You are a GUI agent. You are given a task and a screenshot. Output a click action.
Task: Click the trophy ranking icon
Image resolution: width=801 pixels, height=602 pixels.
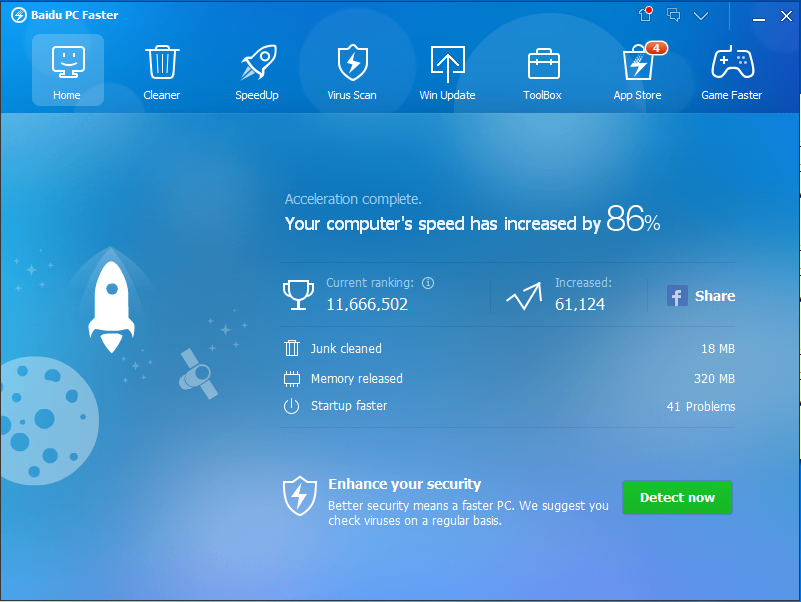click(298, 295)
